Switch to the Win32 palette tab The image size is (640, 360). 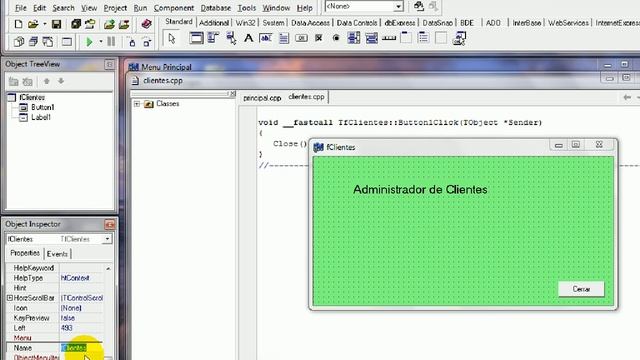[245, 23]
